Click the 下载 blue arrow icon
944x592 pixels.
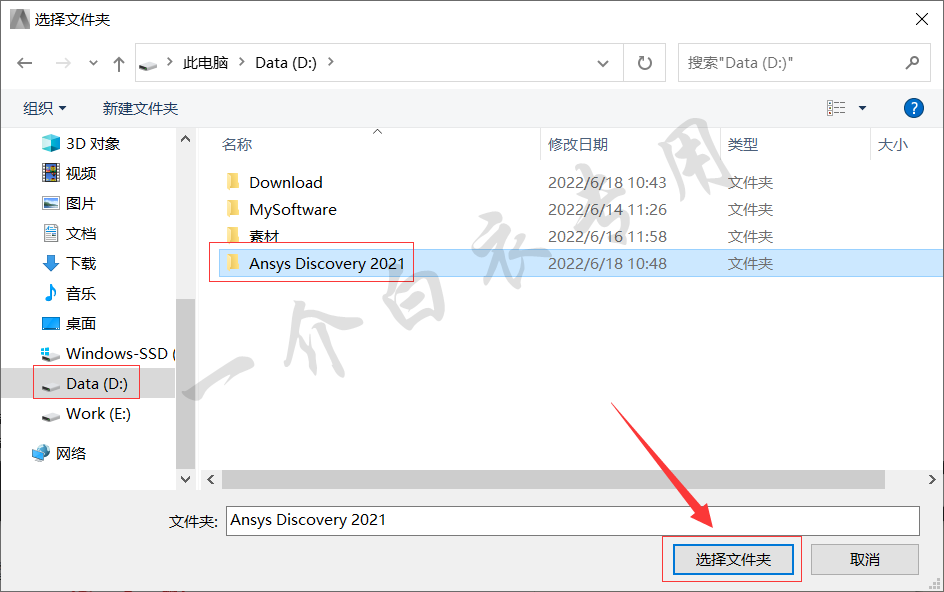(x=51, y=263)
